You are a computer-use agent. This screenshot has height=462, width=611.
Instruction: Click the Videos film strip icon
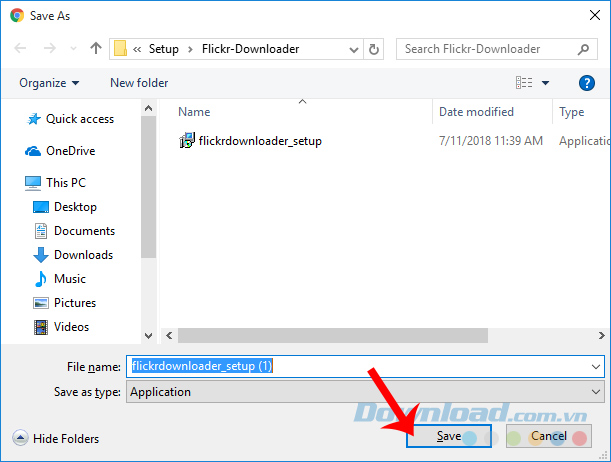click(41, 327)
